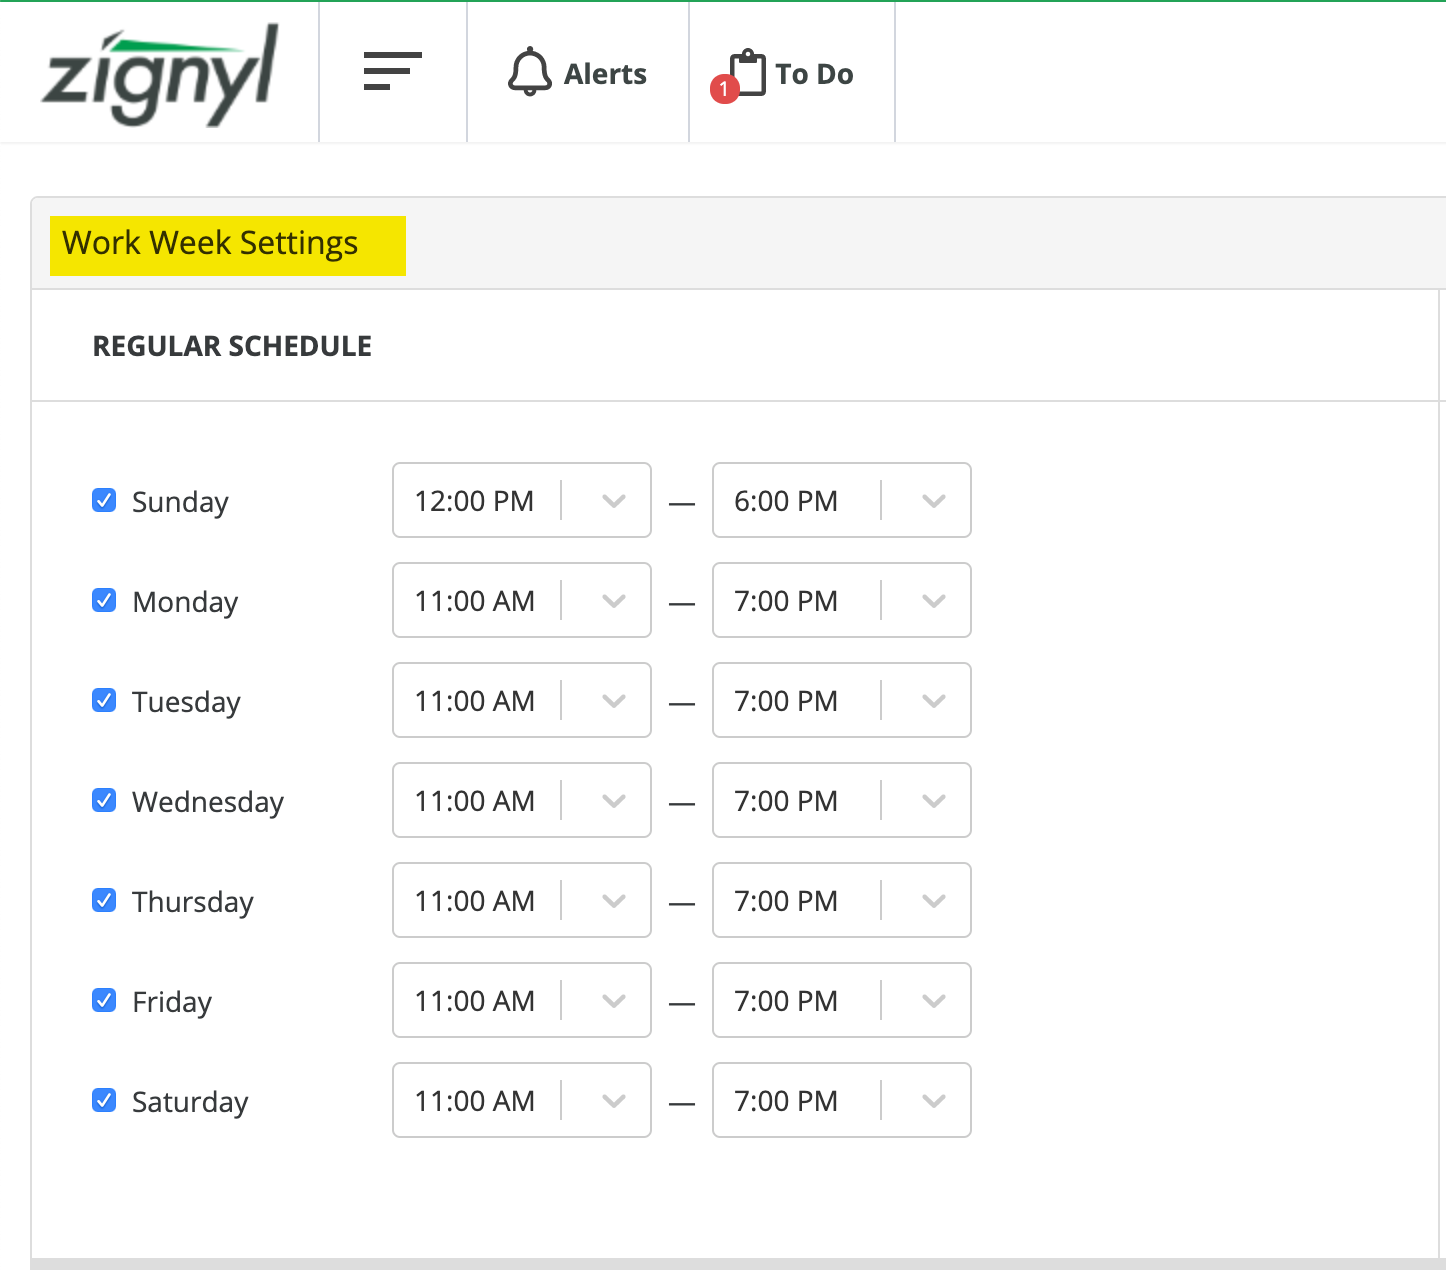Click the Work Week Settings heading
This screenshot has width=1446, height=1270.
[x=210, y=244]
